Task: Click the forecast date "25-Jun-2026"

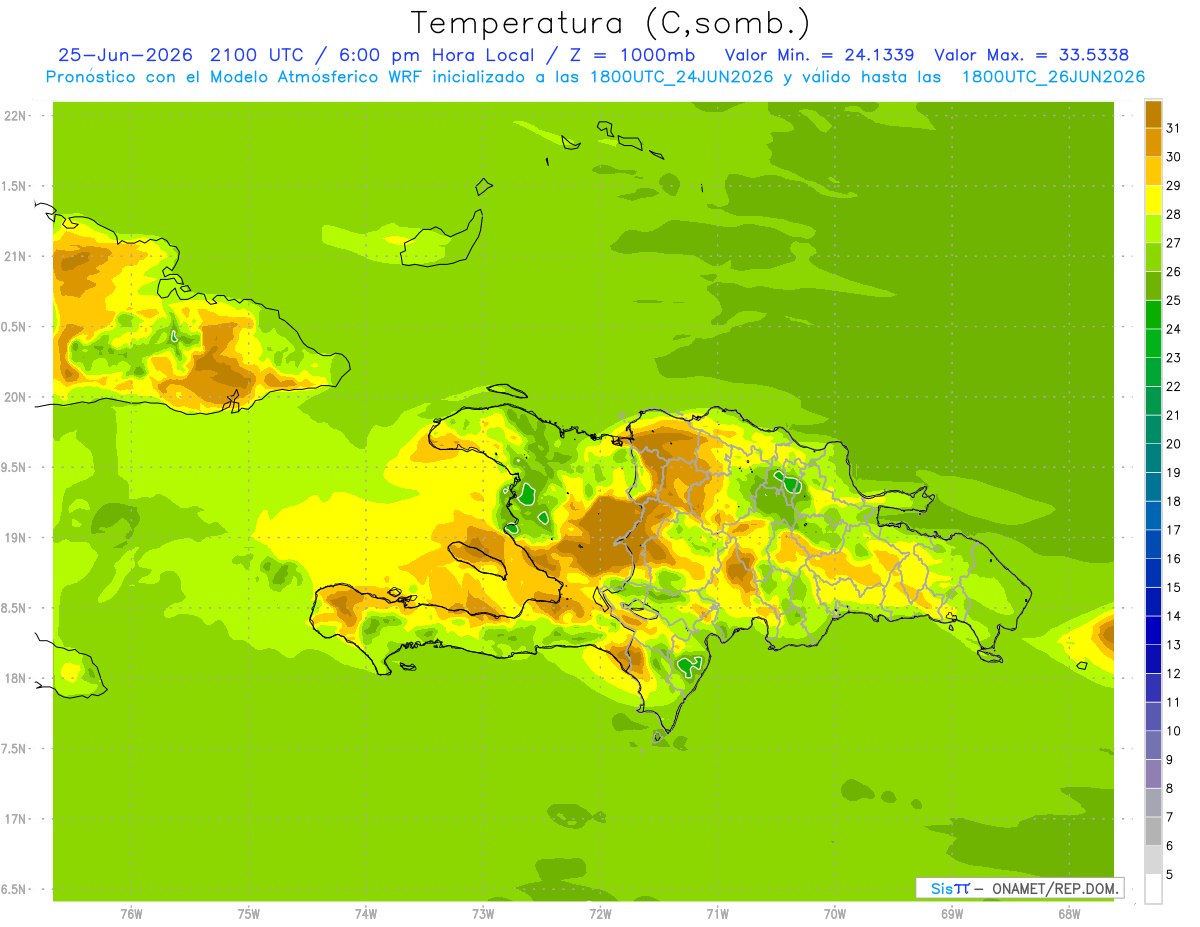Action: 127,55
